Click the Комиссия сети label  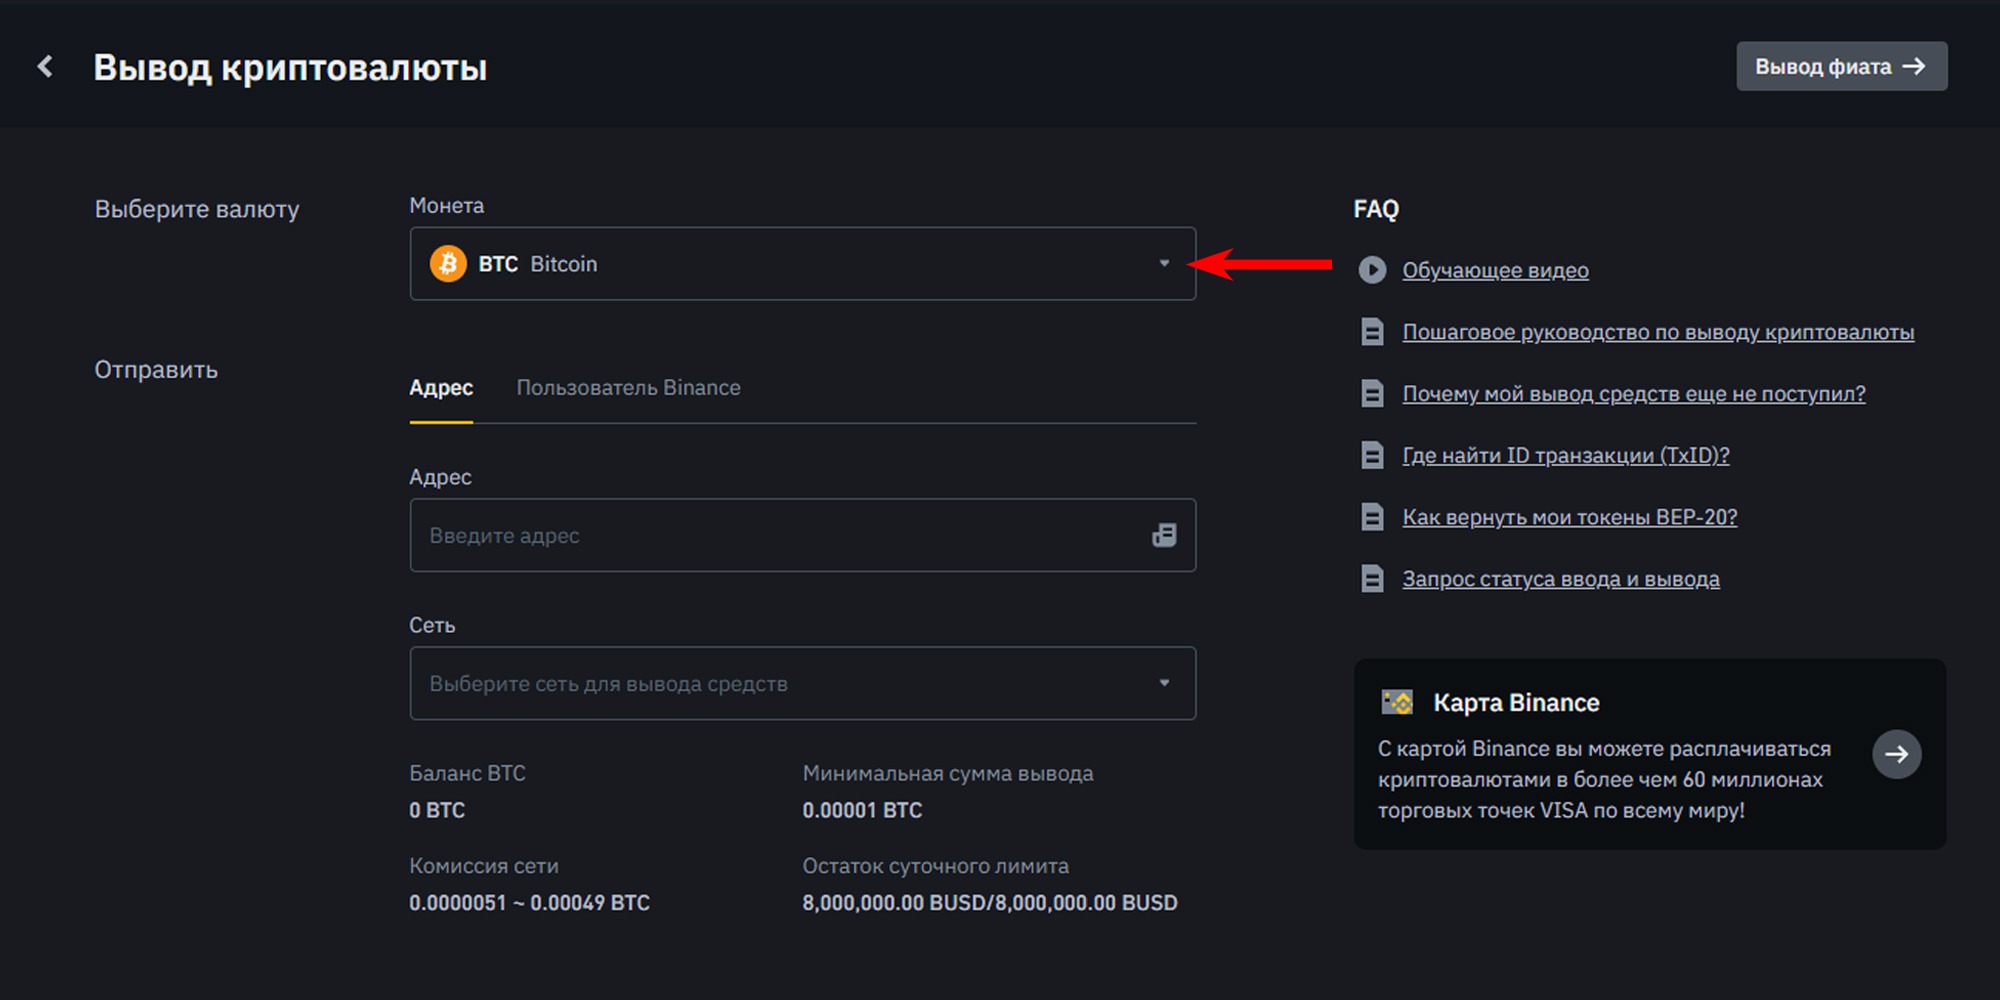(x=484, y=866)
